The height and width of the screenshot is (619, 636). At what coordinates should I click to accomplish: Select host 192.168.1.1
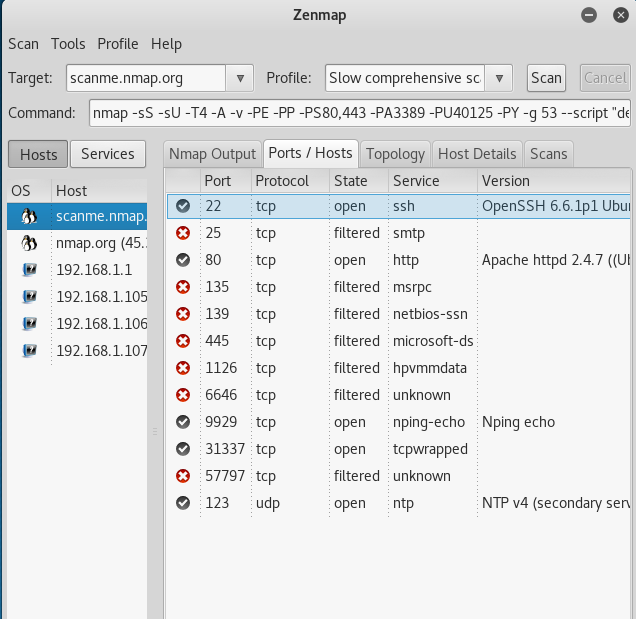[77, 270]
